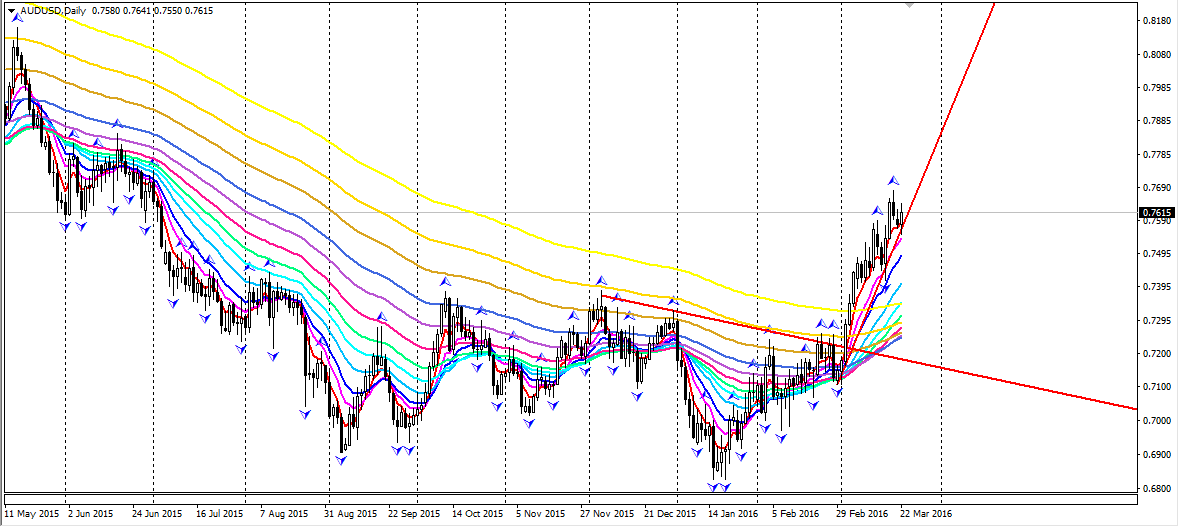
Task: Click the 5 Nov 2015 date label
Action: click(x=540, y=514)
